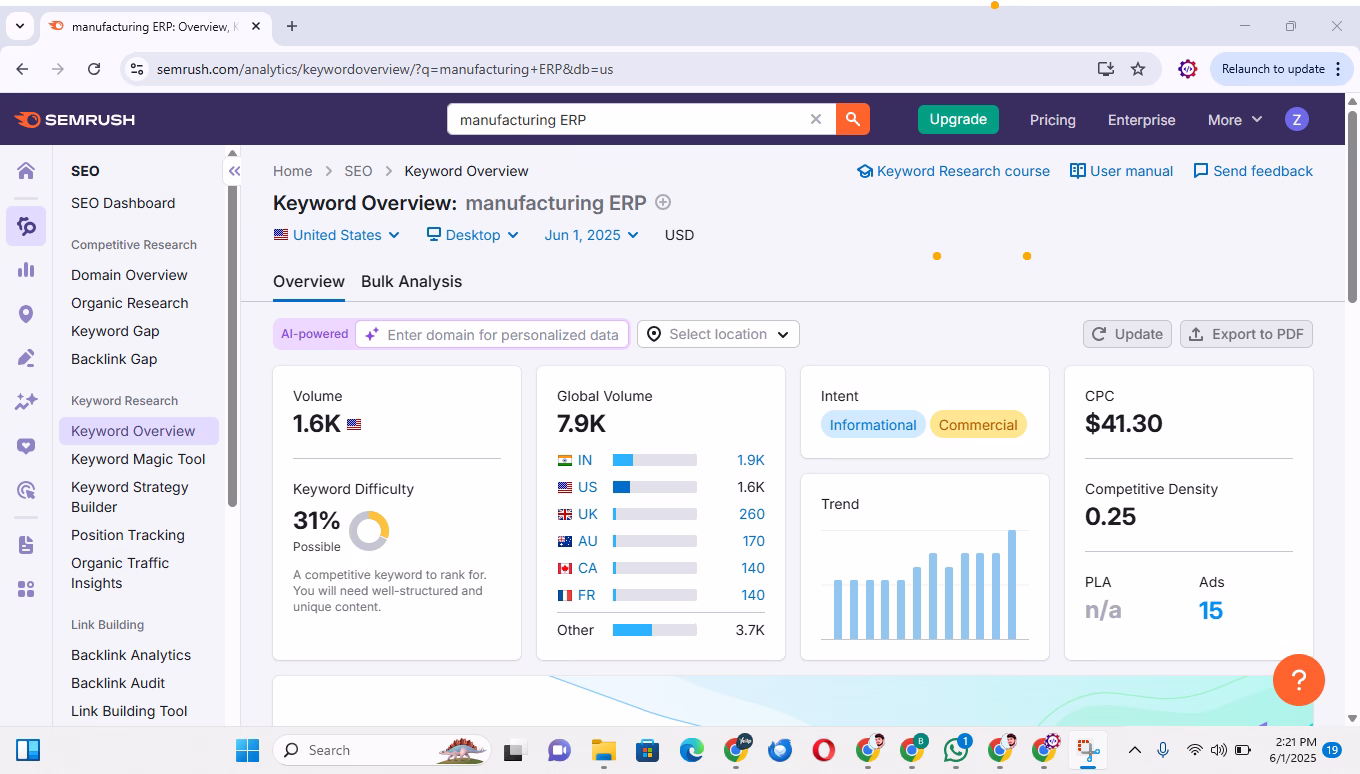Screen dimensions: 1360x774
Task: Reload the page in browser
Action: [x=94, y=69]
